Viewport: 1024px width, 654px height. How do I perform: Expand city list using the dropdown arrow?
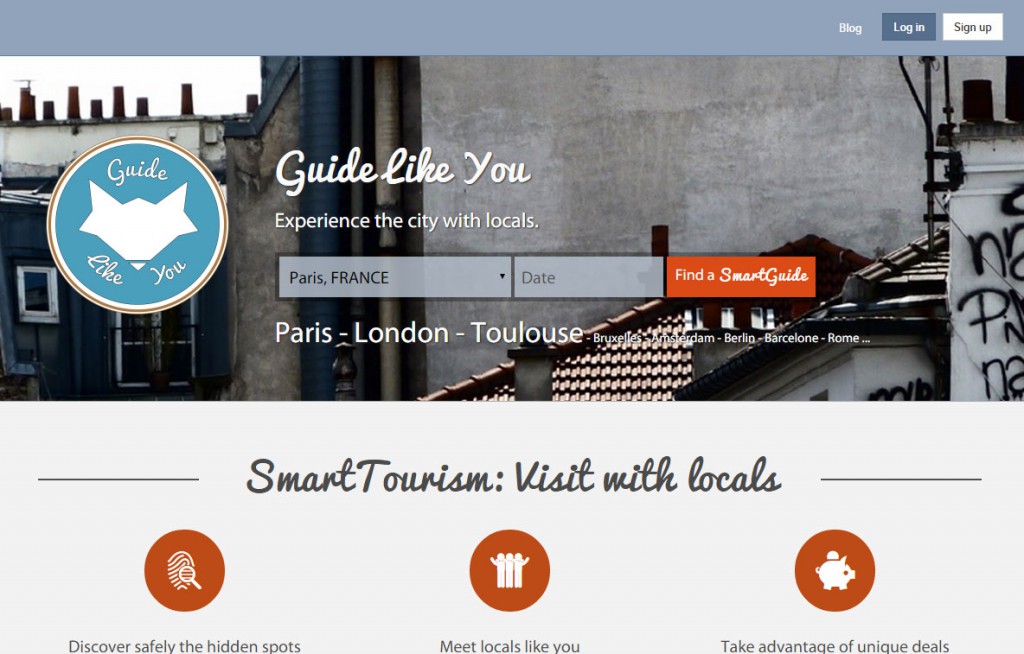click(502, 276)
